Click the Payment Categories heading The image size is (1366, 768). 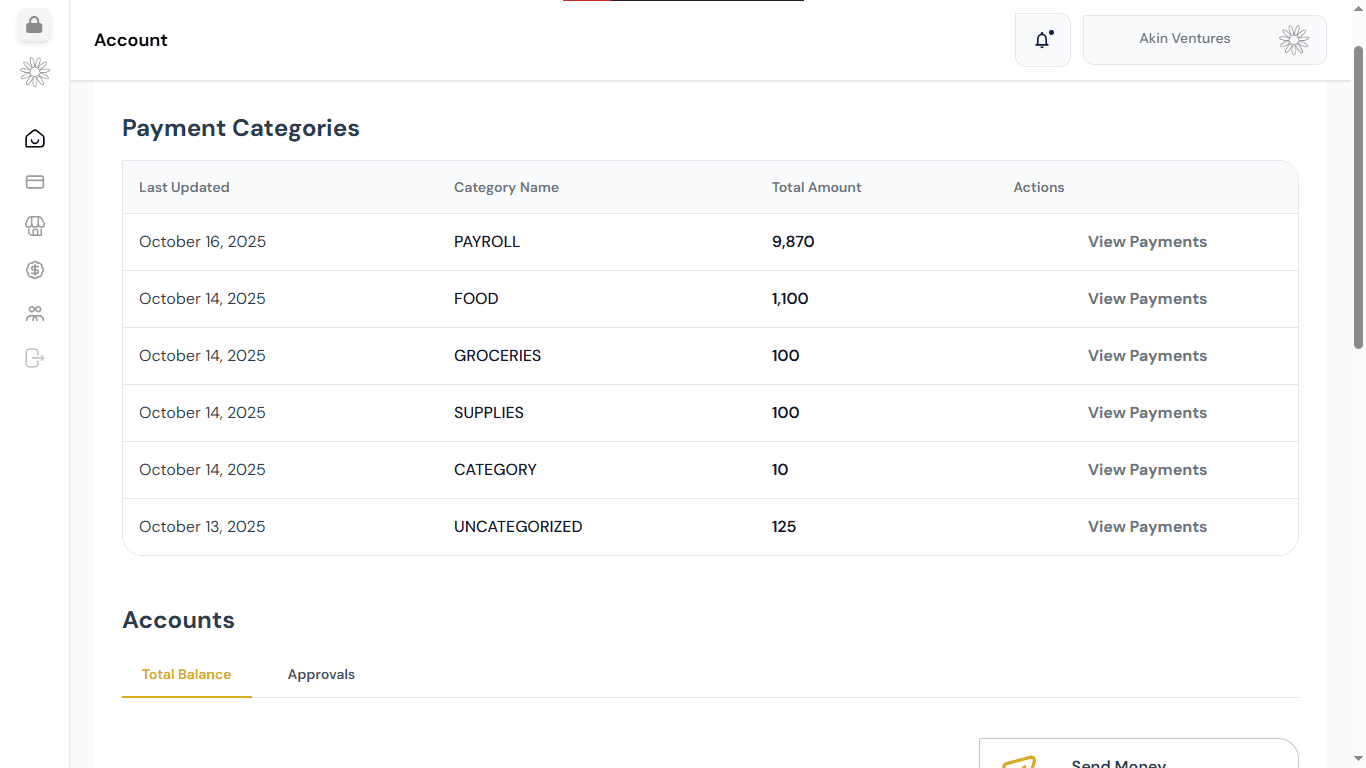click(240, 128)
